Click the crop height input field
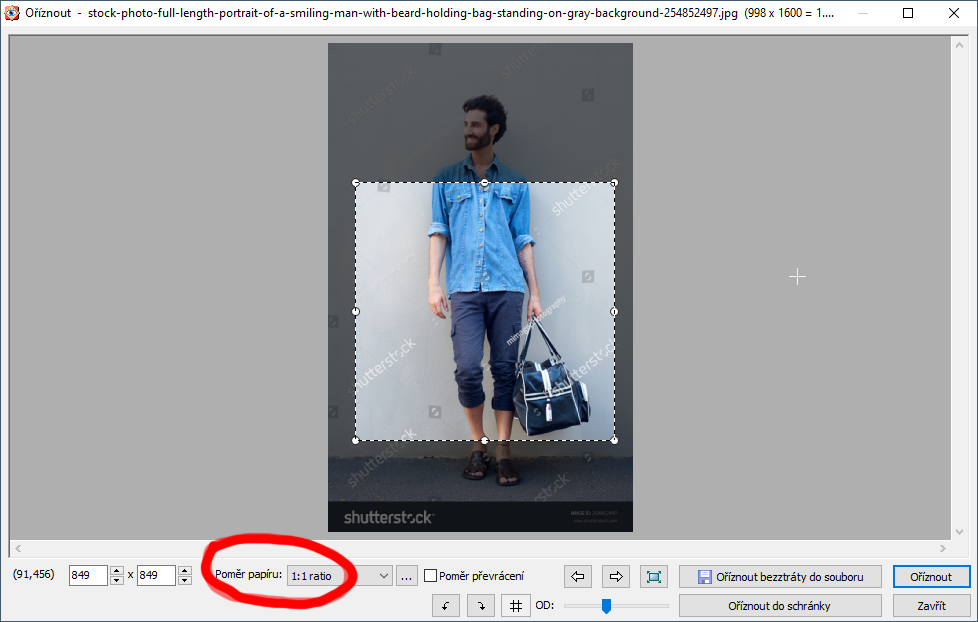The width and height of the screenshot is (978, 622). [x=155, y=576]
